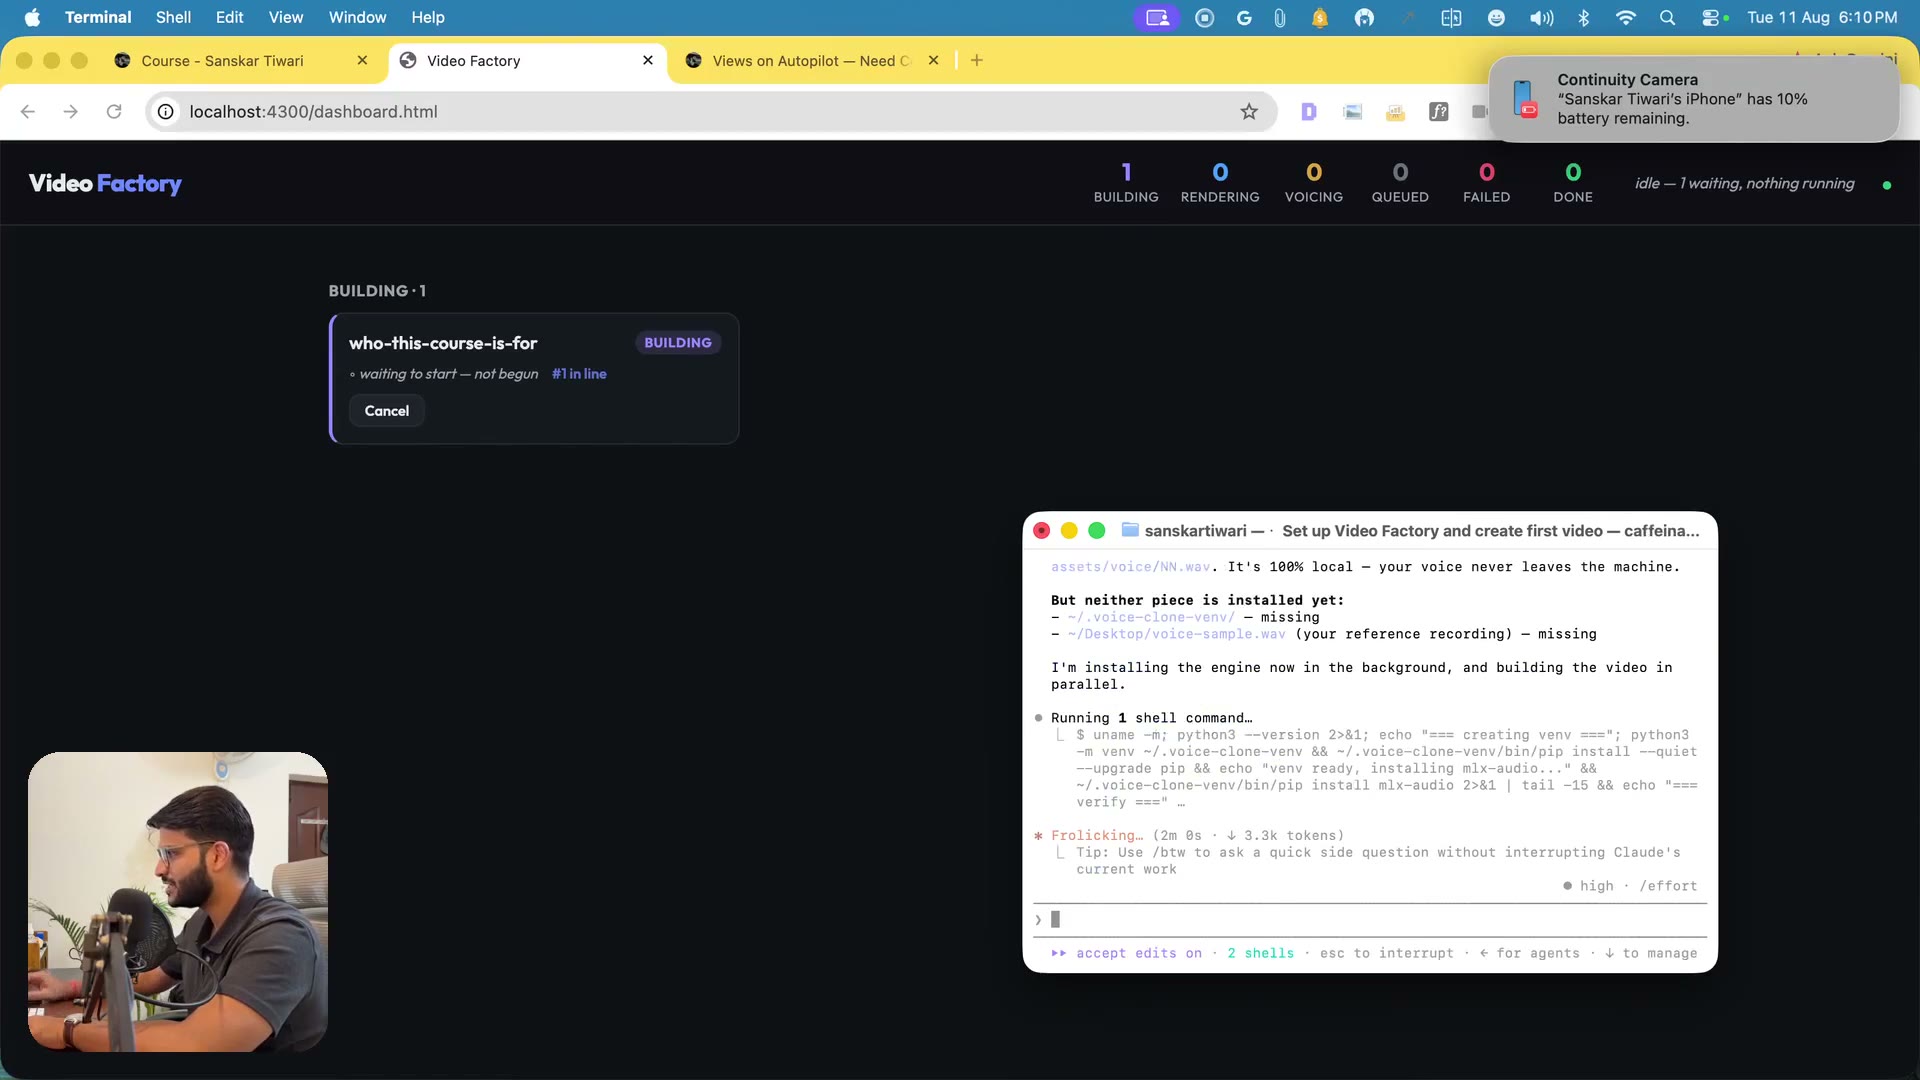
Task: Open a new browser tab
Action: [x=977, y=61]
